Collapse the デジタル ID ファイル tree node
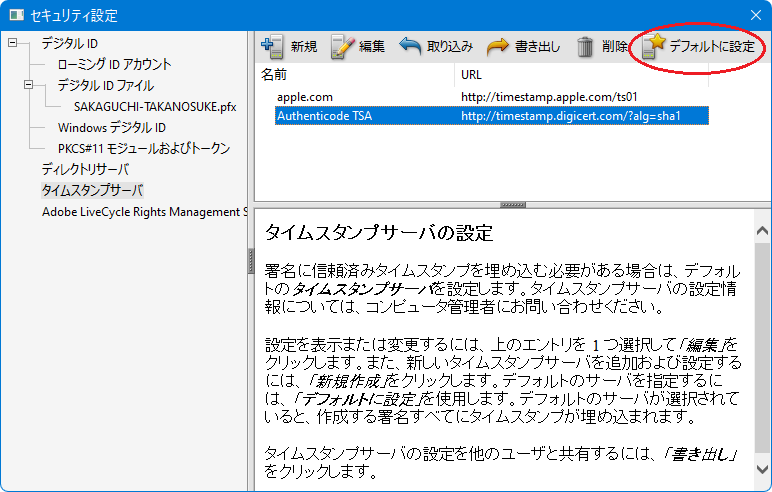This screenshot has width=772, height=492. (29, 86)
